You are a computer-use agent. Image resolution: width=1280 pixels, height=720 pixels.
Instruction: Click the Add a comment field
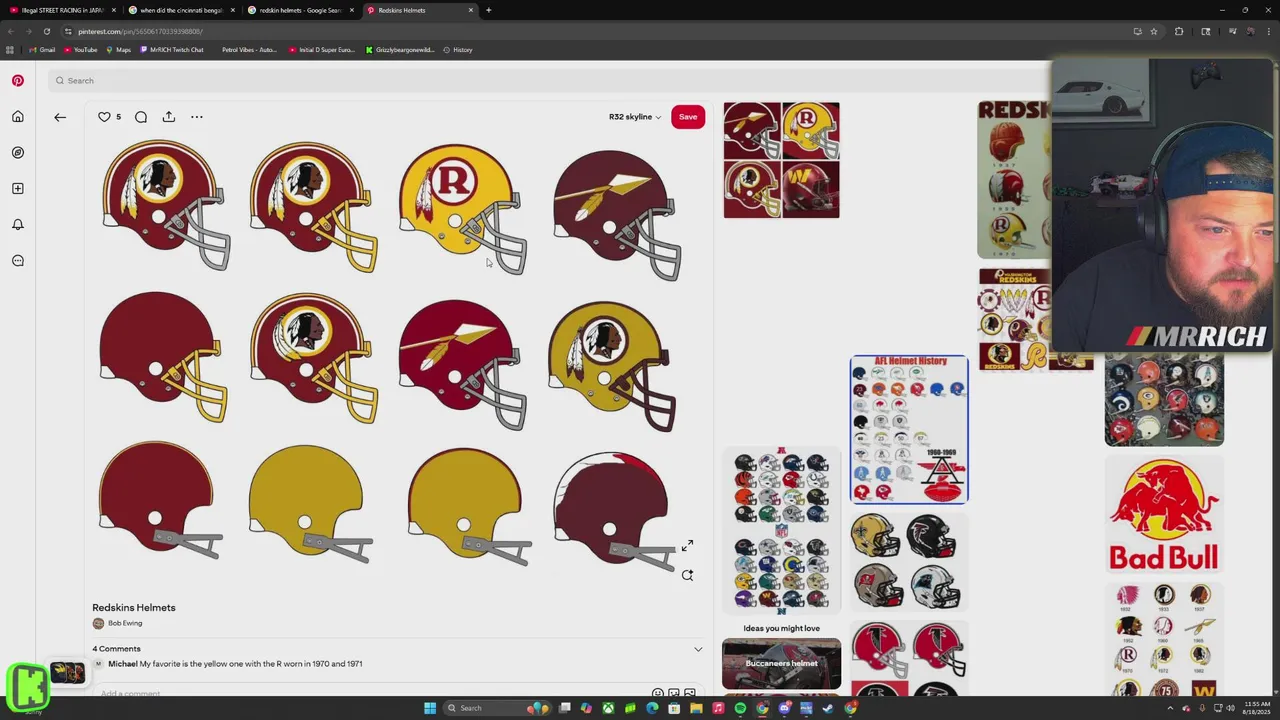pos(370,693)
